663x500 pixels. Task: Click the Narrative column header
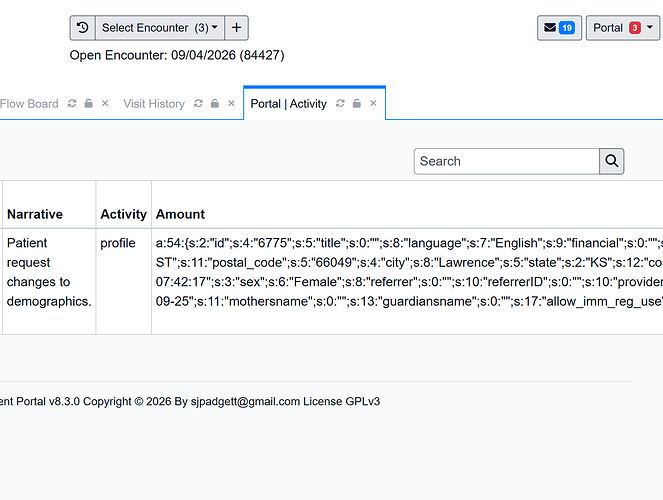pos(35,214)
